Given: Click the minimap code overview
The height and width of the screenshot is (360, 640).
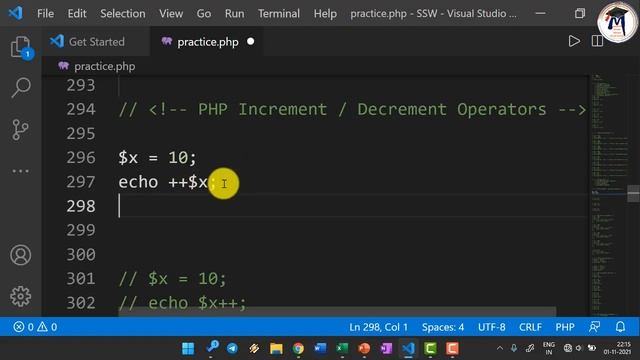Looking at the screenshot, I should click(609, 195).
